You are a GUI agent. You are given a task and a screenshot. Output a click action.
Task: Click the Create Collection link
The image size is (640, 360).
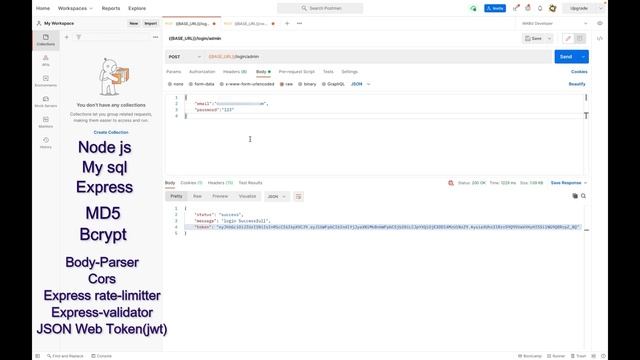[x=111, y=132]
